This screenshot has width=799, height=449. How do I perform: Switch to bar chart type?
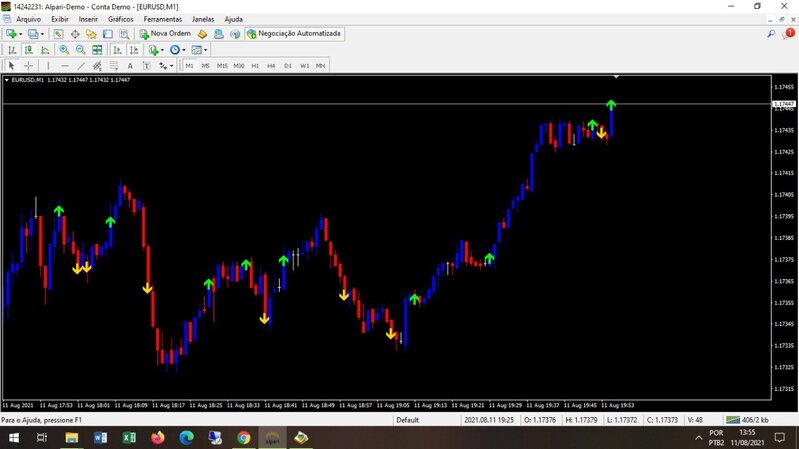click(12, 50)
